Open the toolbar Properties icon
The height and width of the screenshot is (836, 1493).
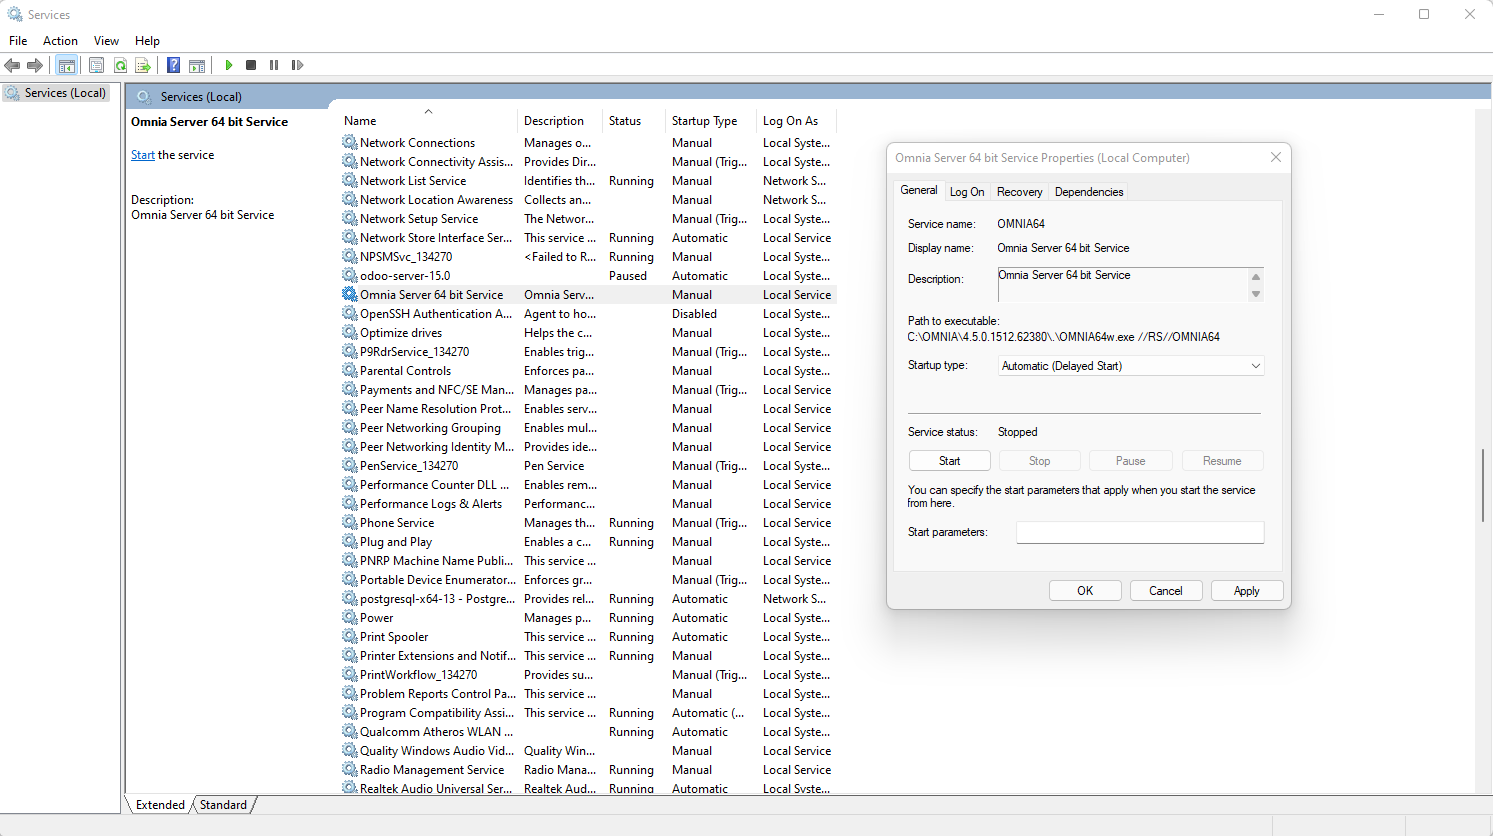pos(96,65)
